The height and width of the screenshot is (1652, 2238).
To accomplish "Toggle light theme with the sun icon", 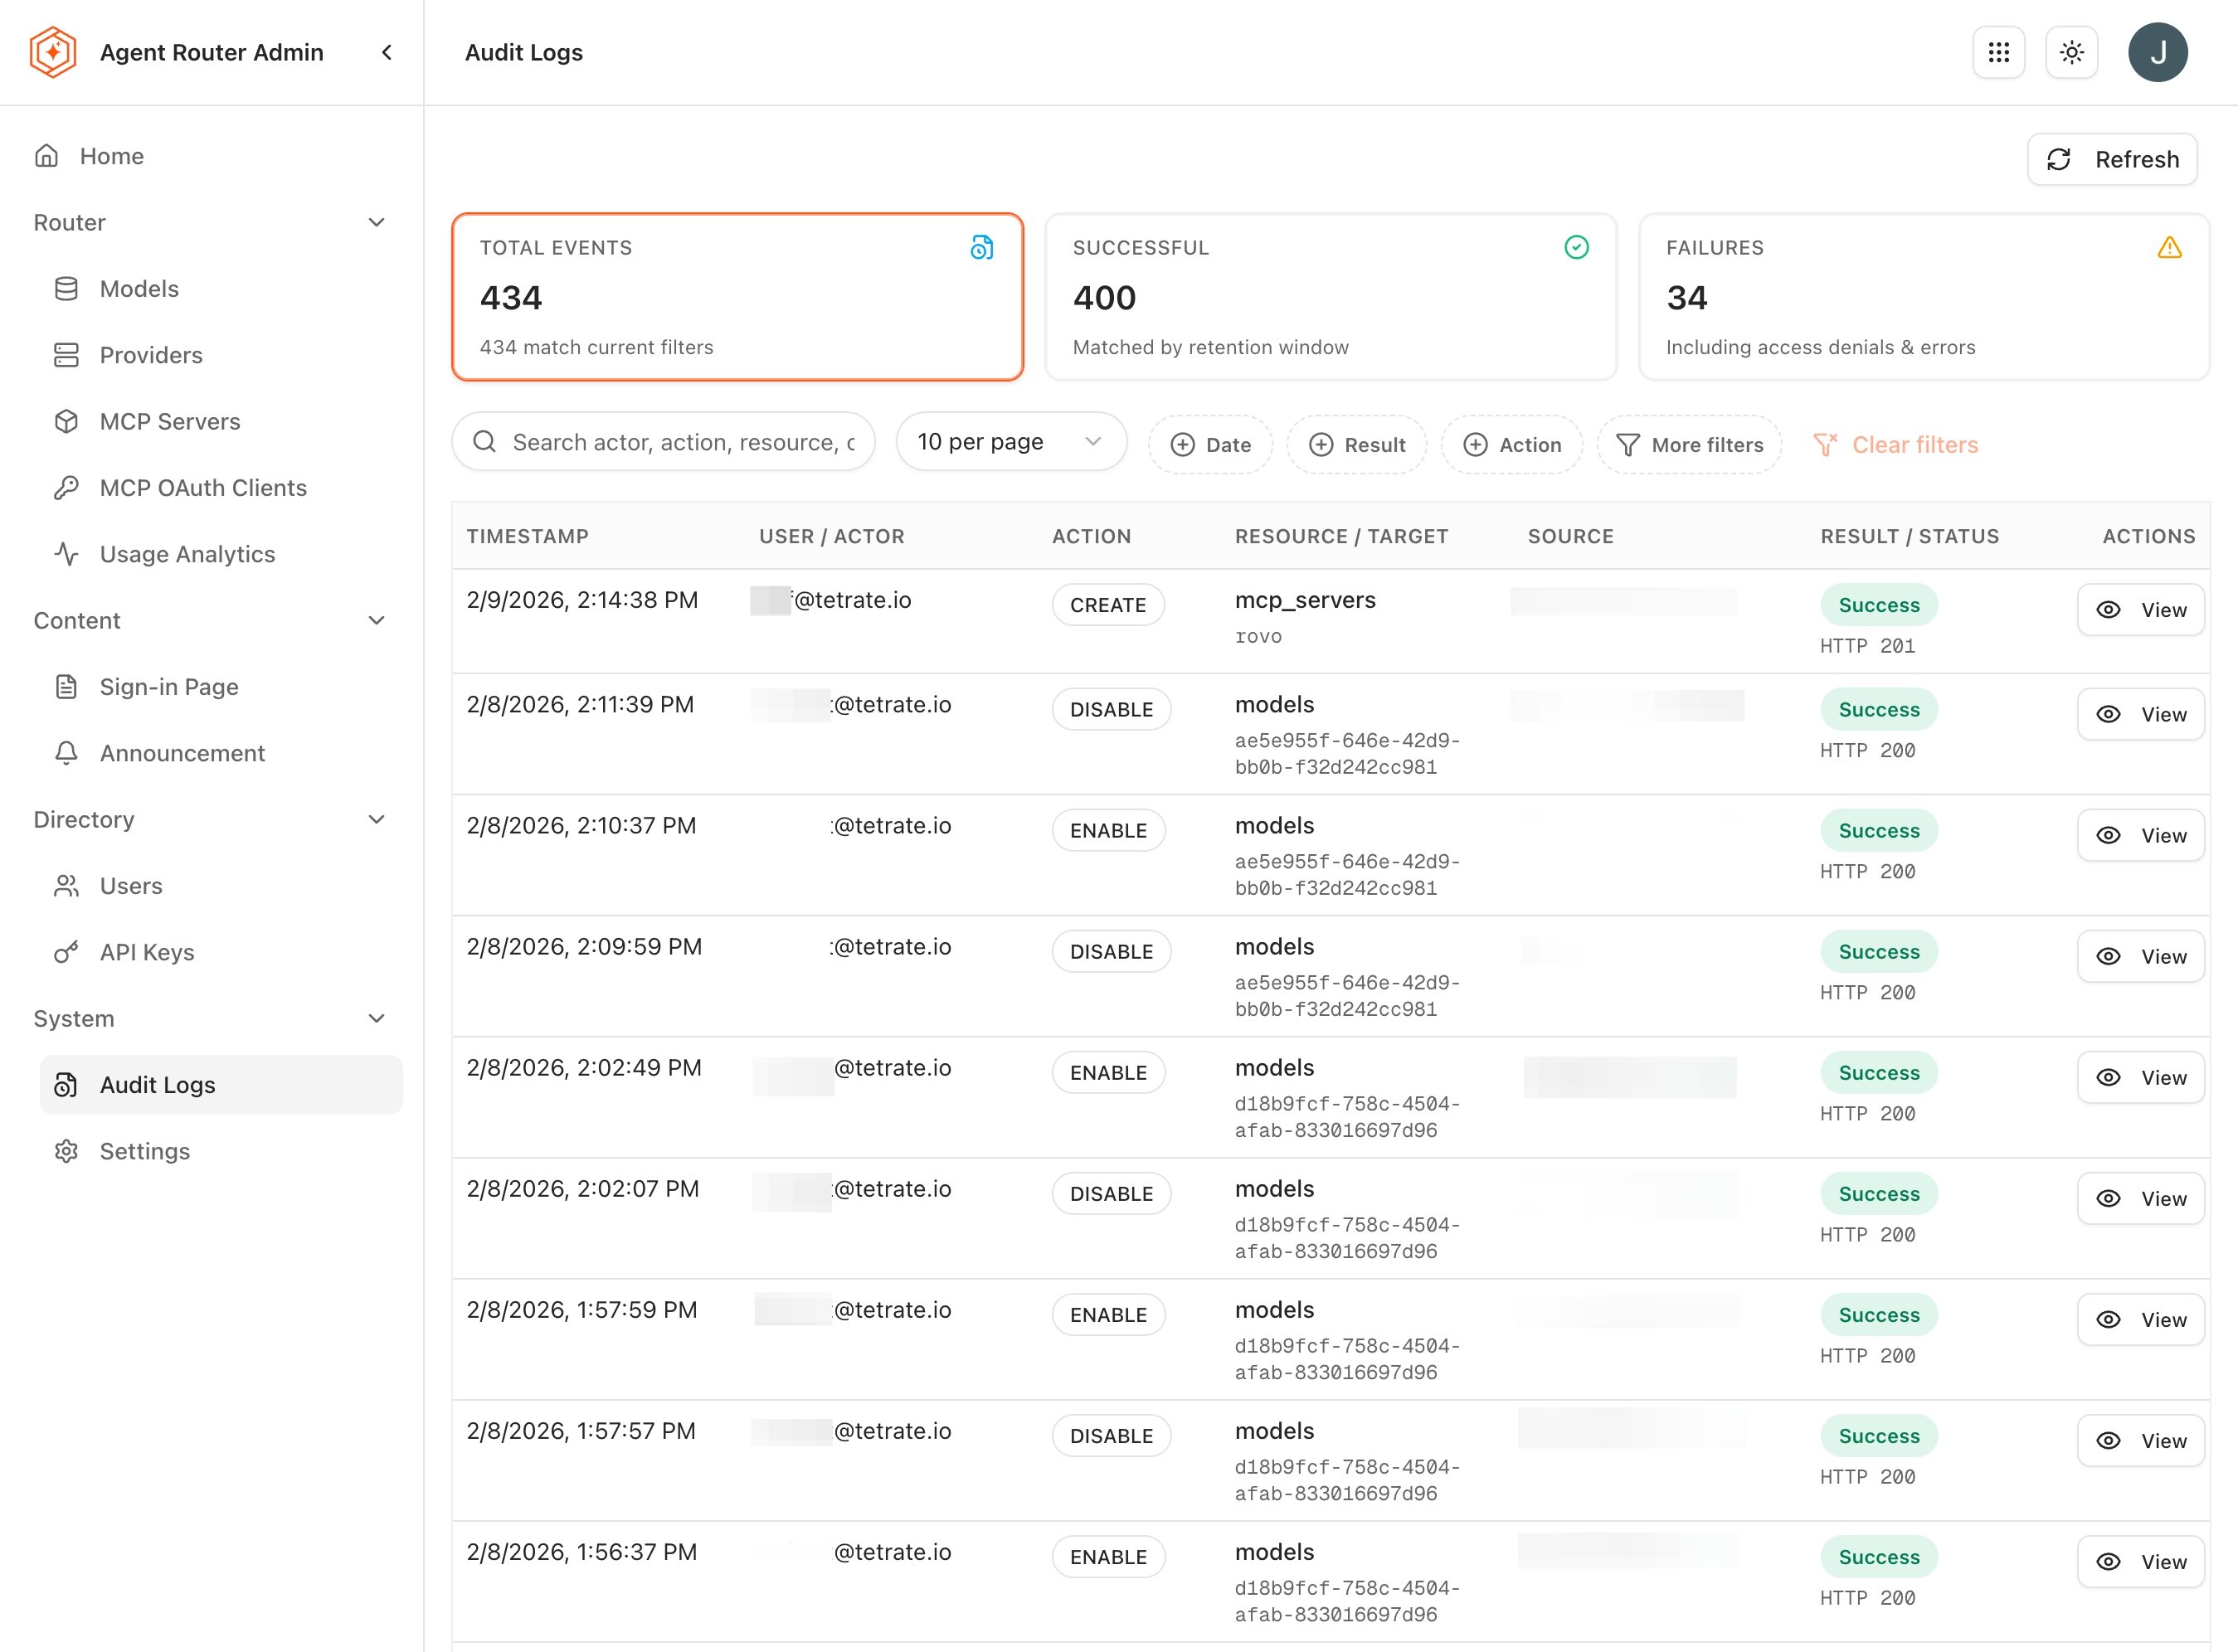I will coord(2071,52).
